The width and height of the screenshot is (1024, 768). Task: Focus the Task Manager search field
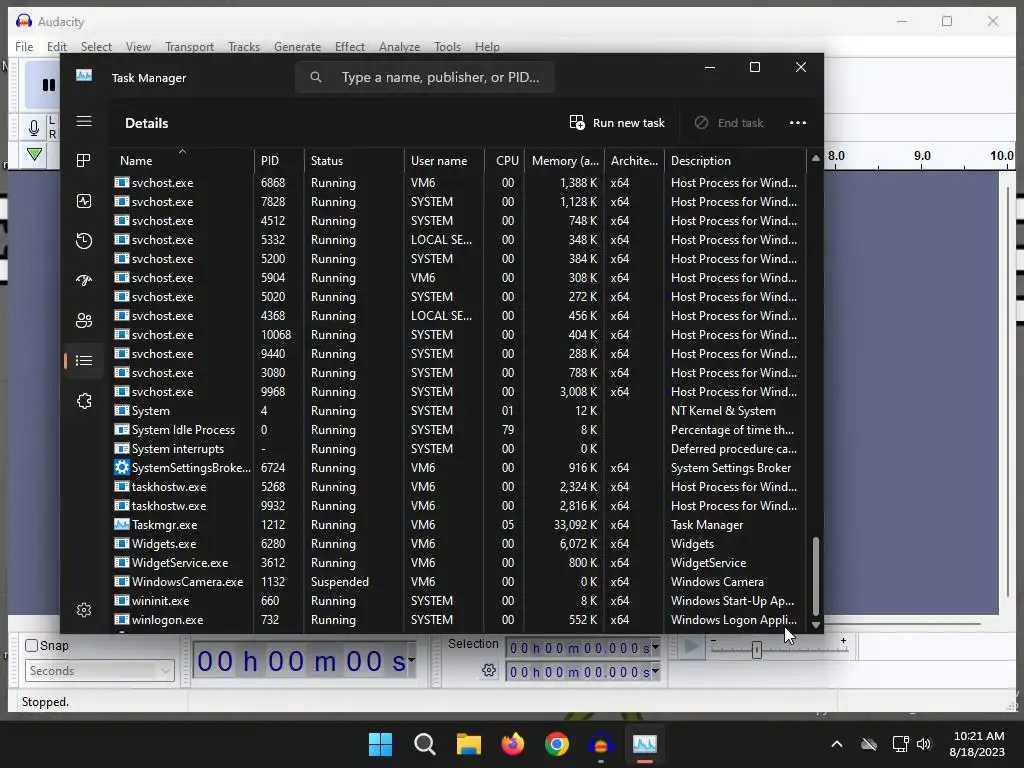[x=425, y=77]
